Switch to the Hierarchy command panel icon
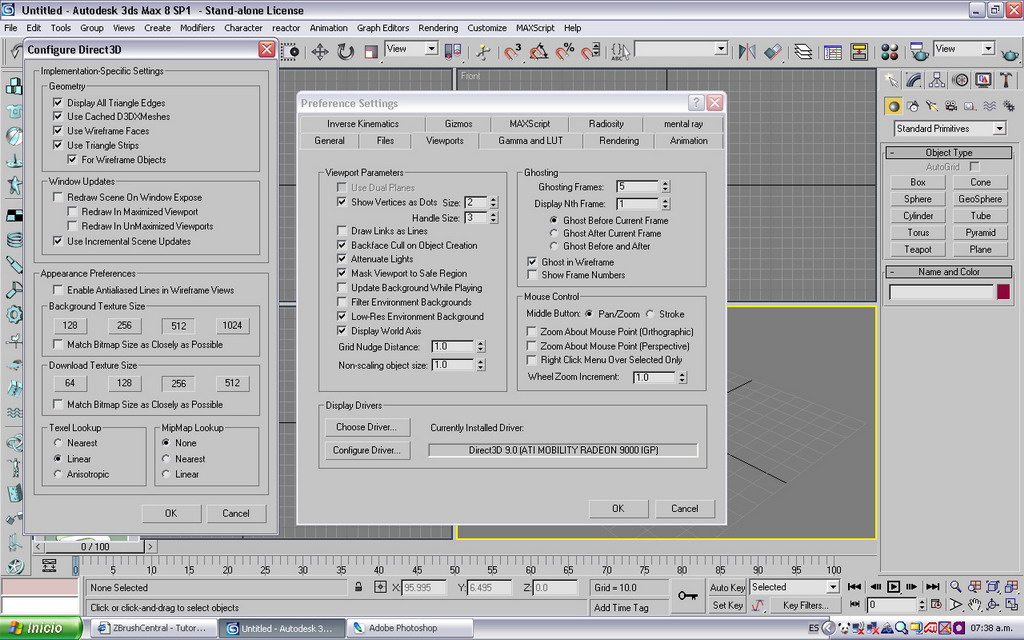This screenshot has width=1024, height=640. [939, 80]
